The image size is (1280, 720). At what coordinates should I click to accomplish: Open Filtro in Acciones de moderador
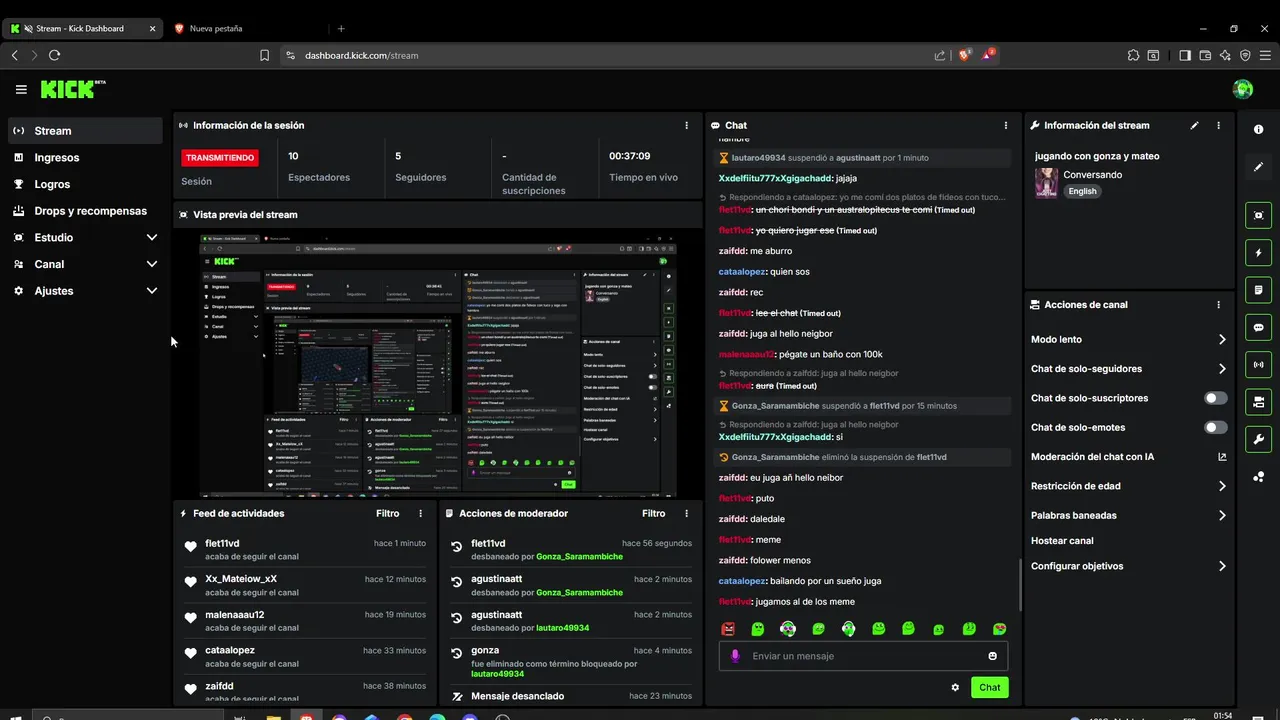tap(654, 513)
